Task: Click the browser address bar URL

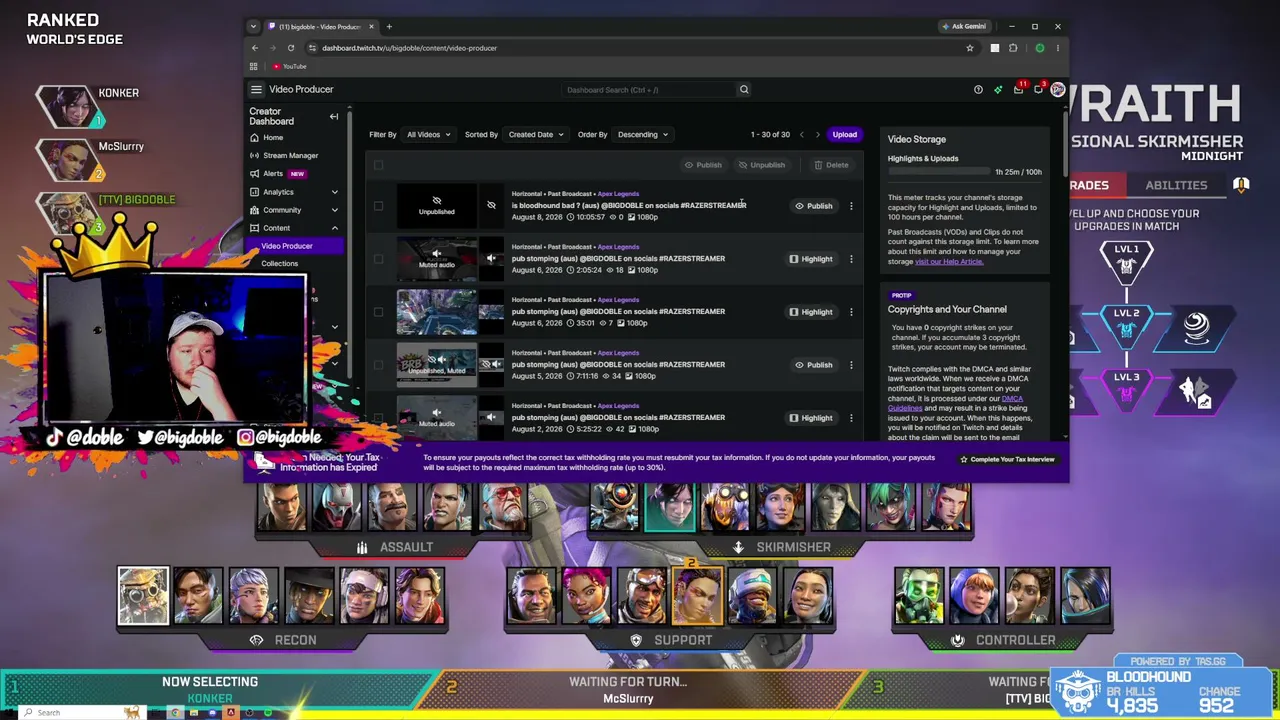Action: pos(409,48)
